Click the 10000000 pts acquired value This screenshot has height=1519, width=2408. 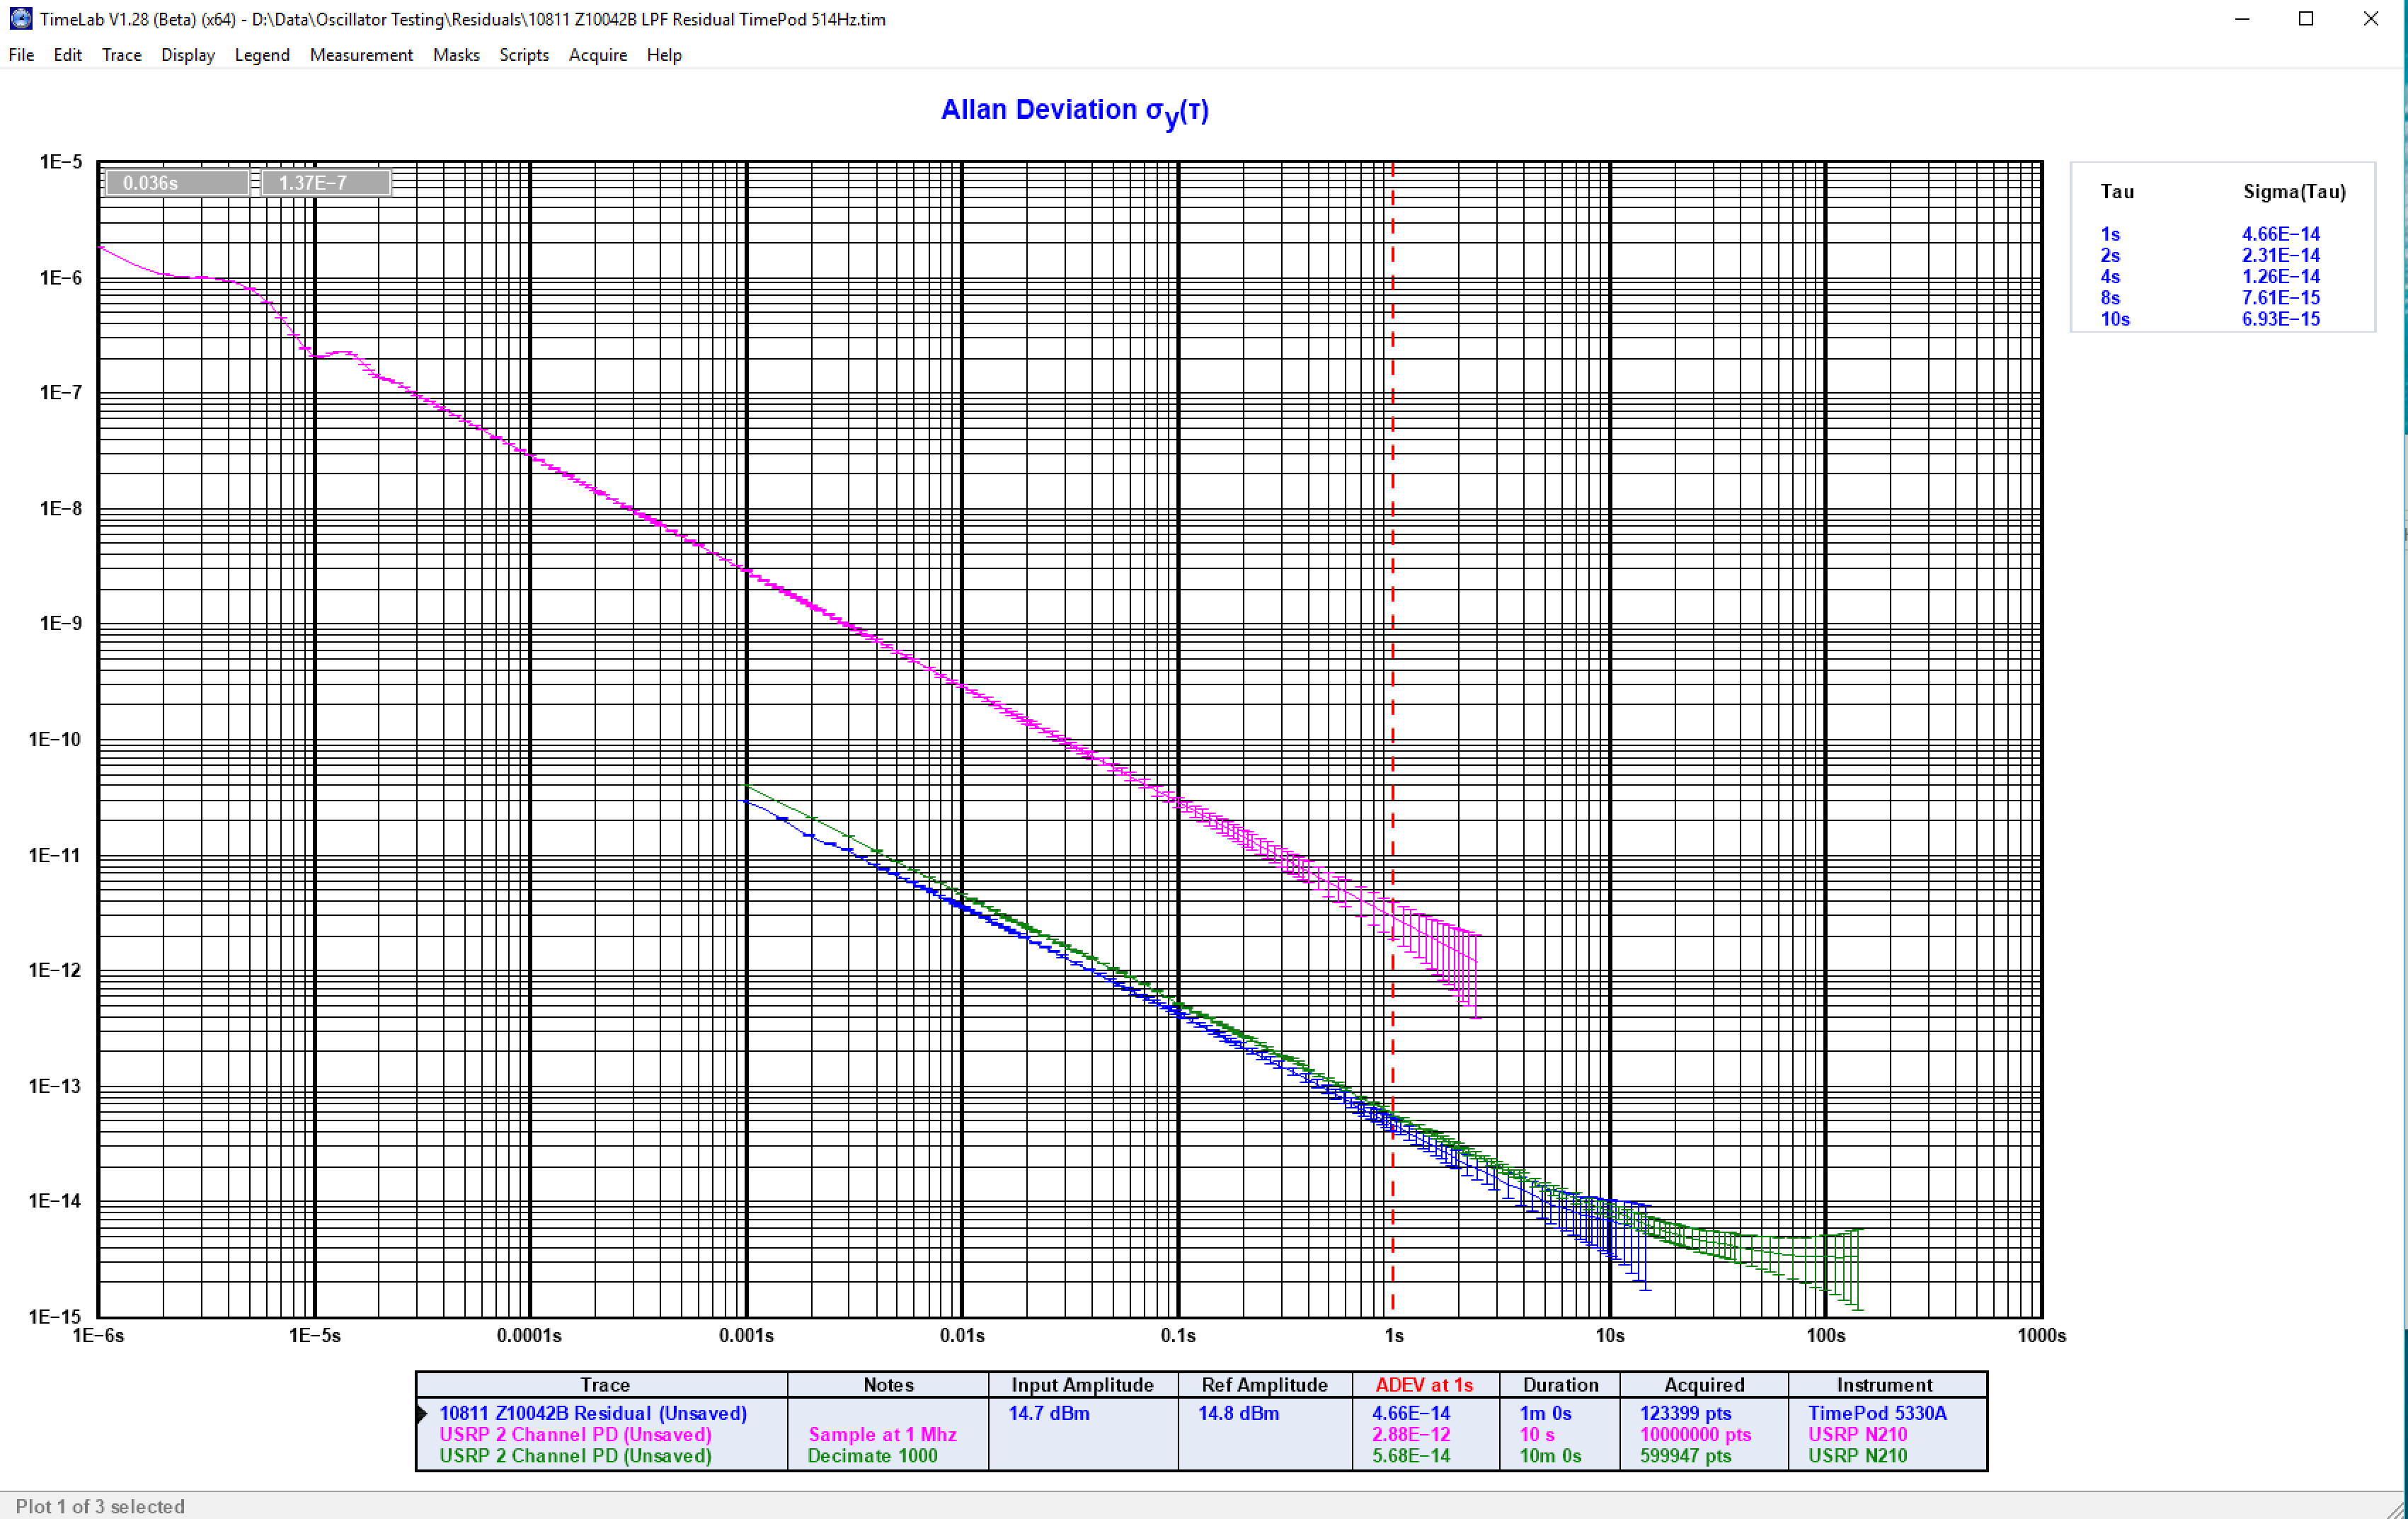[x=1695, y=1434]
